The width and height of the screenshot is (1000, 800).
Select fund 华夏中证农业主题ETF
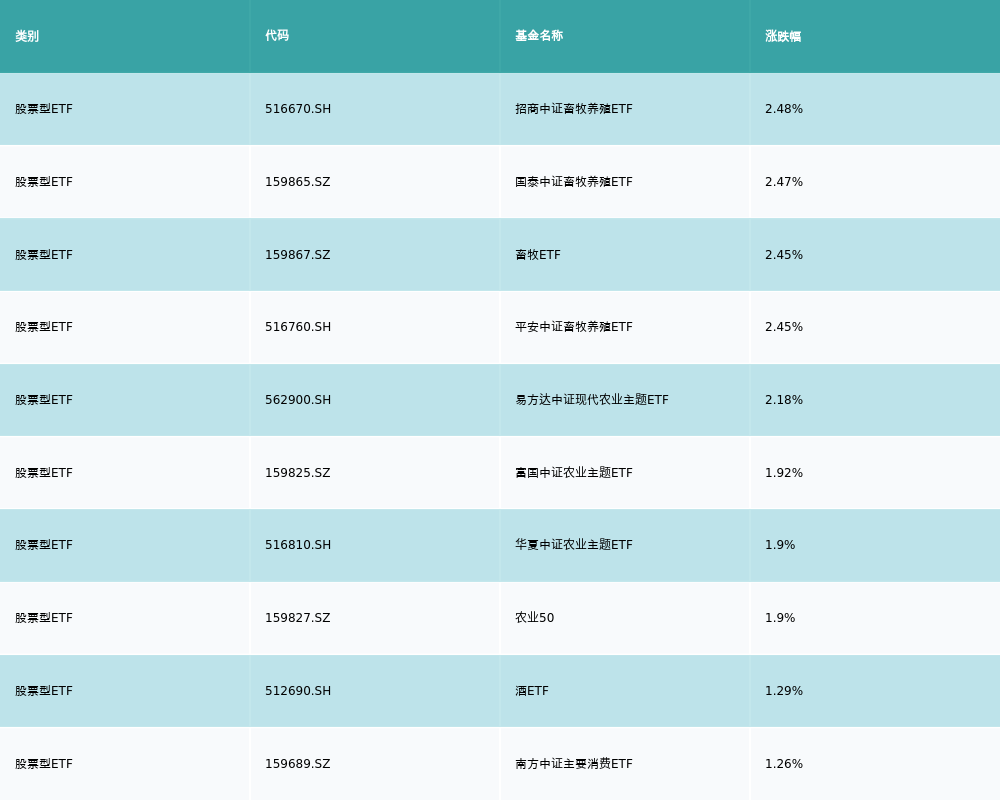click(574, 545)
